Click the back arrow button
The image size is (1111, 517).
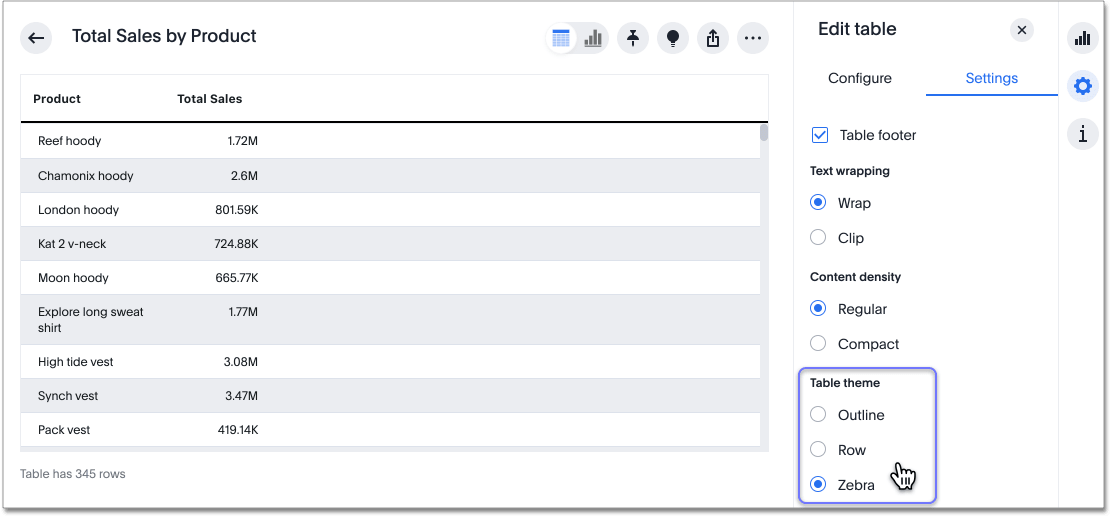point(37,38)
